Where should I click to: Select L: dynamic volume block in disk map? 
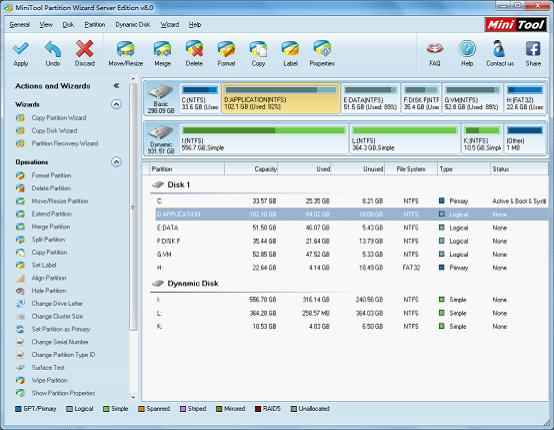point(405,139)
